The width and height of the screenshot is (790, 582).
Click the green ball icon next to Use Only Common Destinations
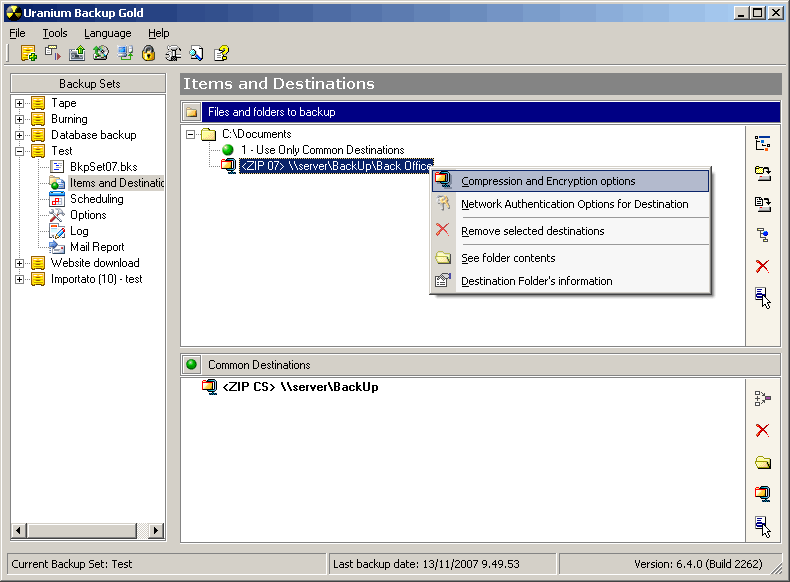228,150
